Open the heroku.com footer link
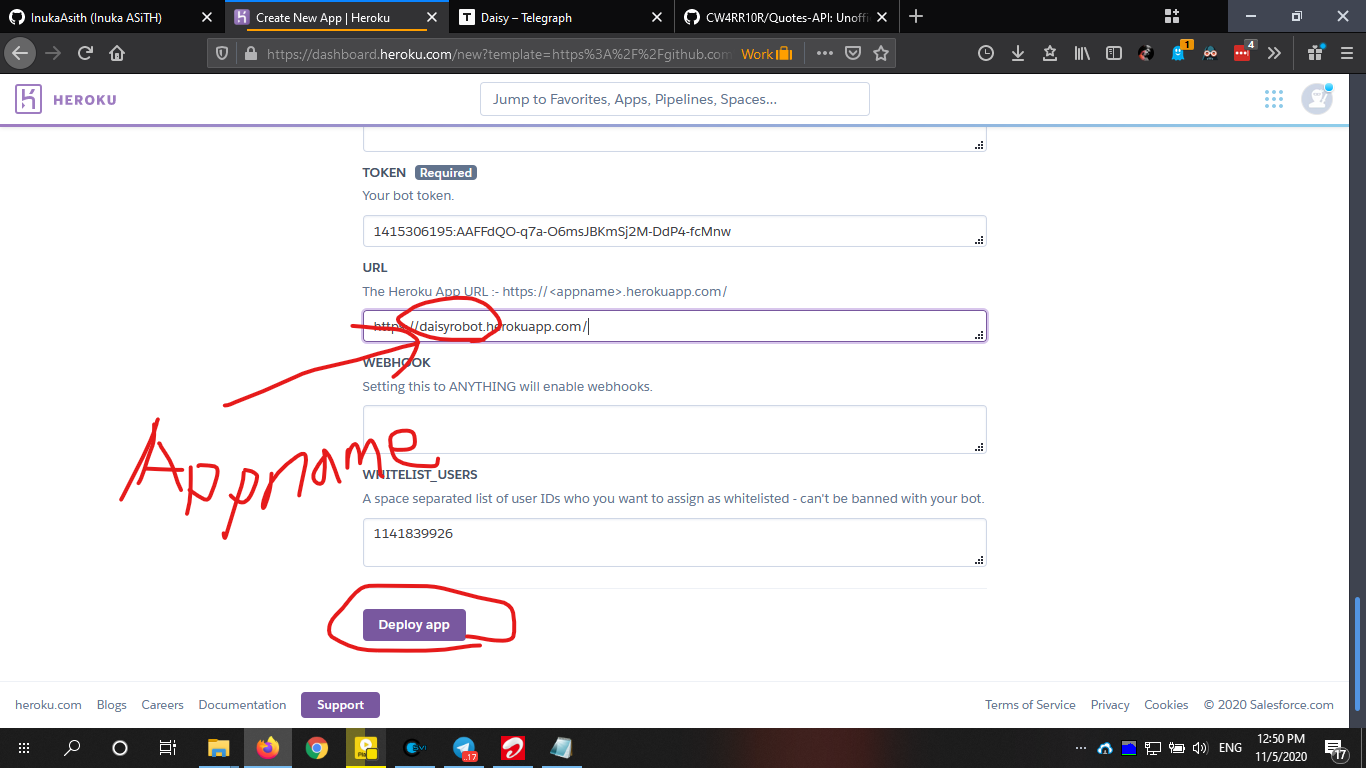The image size is (1366, 768). (x=48, y=705)
